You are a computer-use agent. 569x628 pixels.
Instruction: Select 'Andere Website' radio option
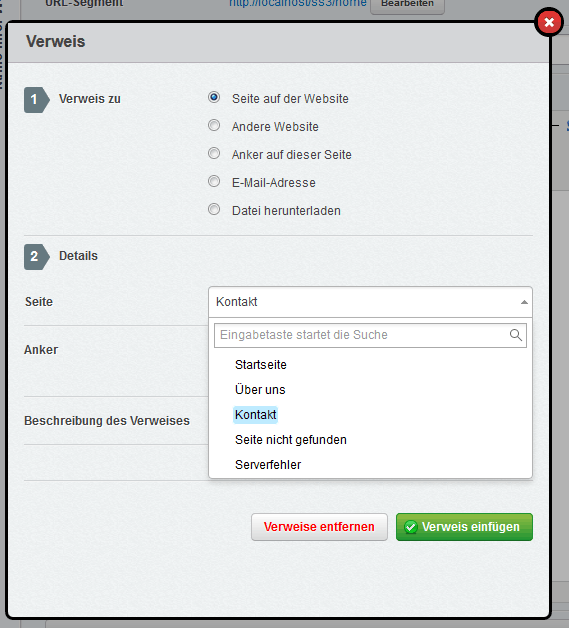click(214, 125)
